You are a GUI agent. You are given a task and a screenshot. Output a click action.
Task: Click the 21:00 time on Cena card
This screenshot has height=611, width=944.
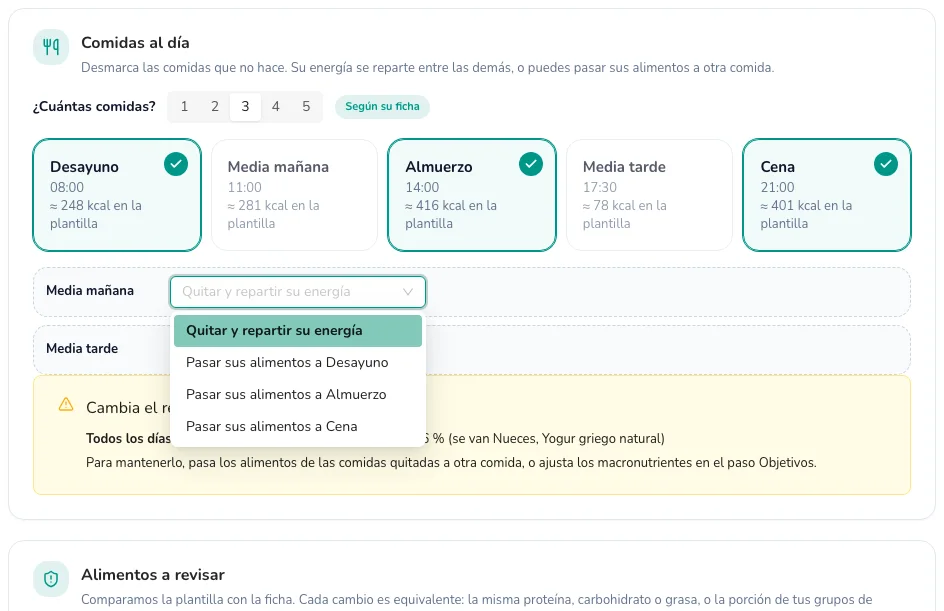(777, 187)
